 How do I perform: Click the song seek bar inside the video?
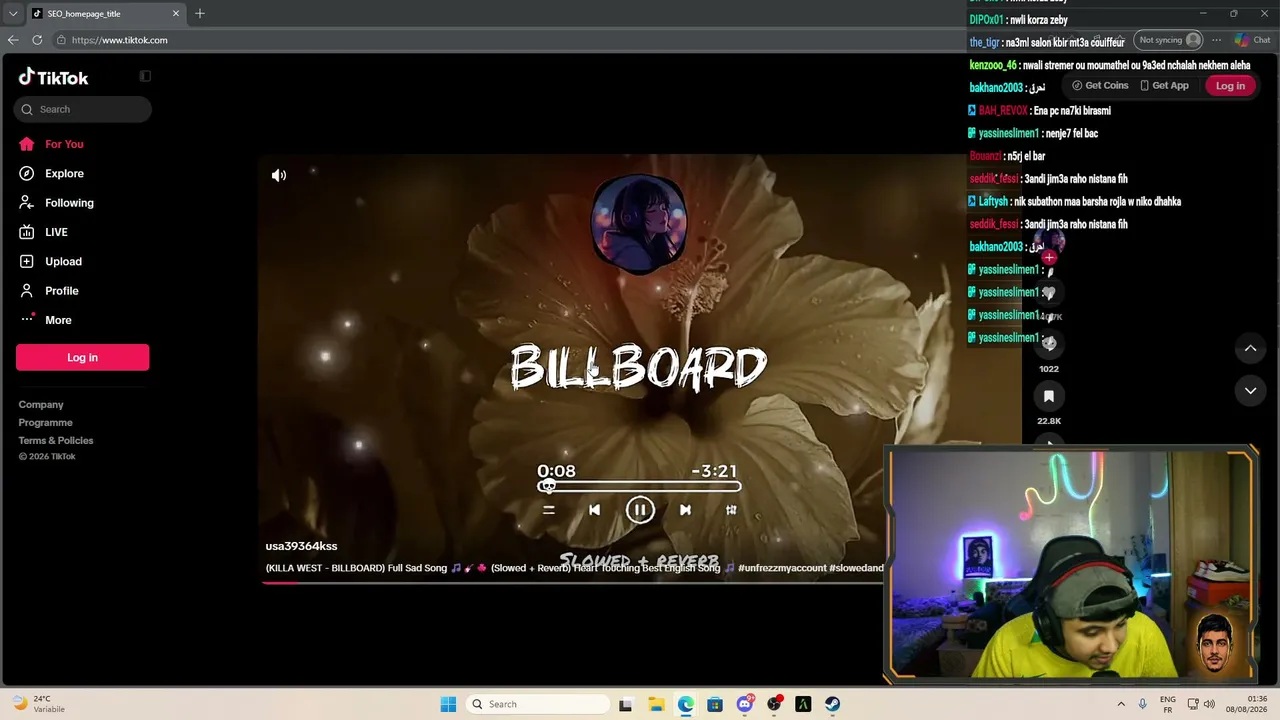pos(640,487)
